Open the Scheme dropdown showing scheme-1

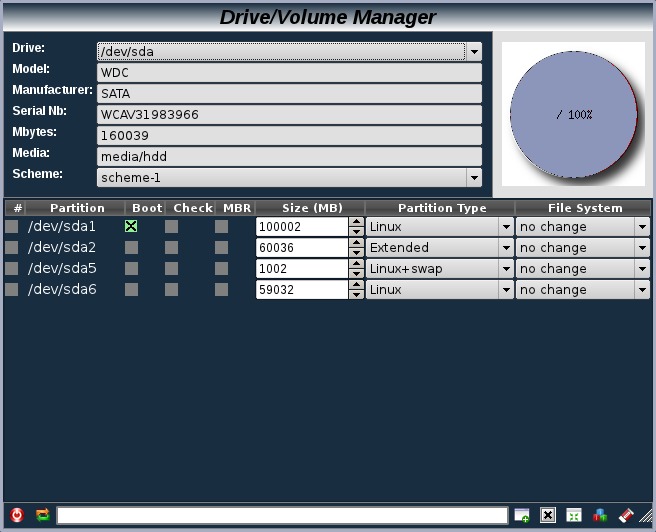pos(474,178)
